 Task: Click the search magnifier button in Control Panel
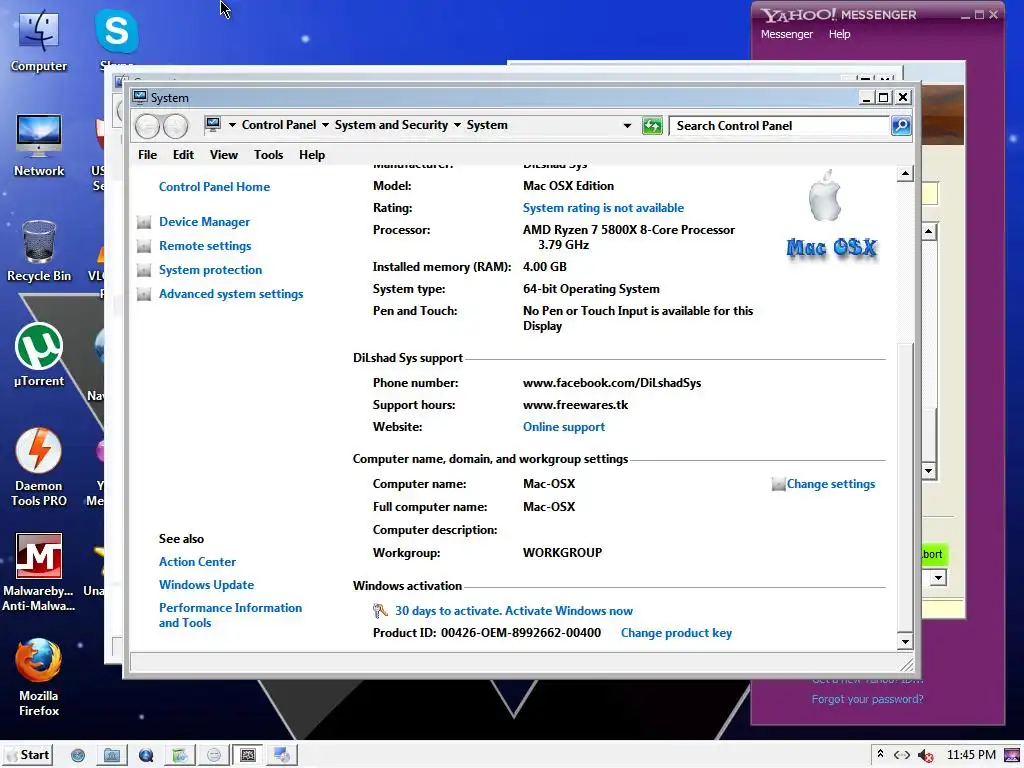901,125
